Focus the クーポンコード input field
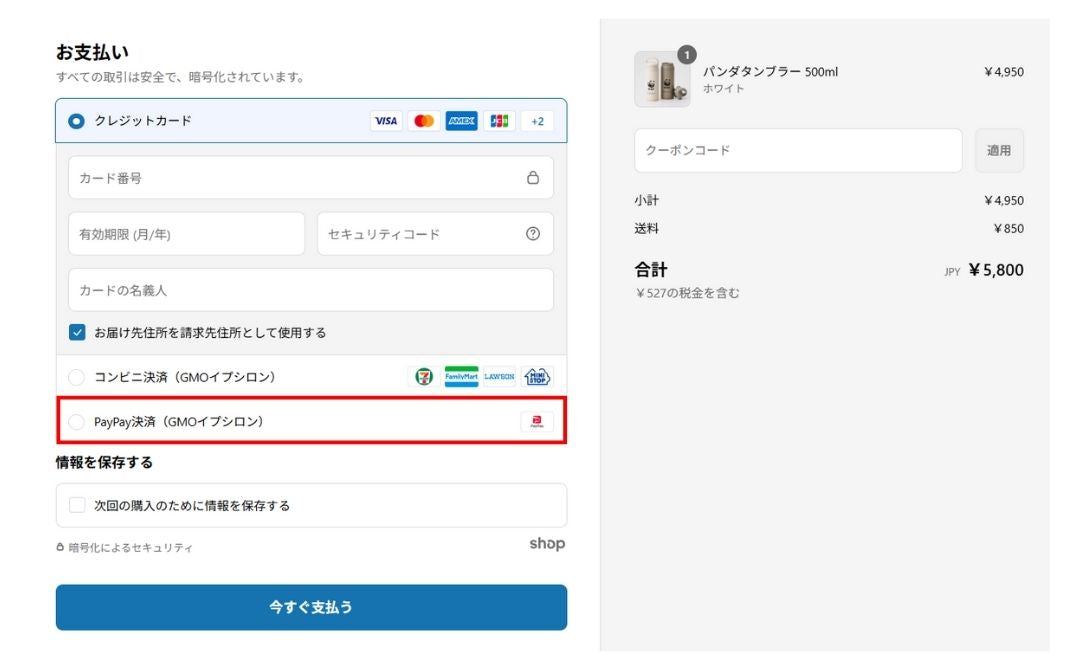1080x670 pixels. coord(798,150)
